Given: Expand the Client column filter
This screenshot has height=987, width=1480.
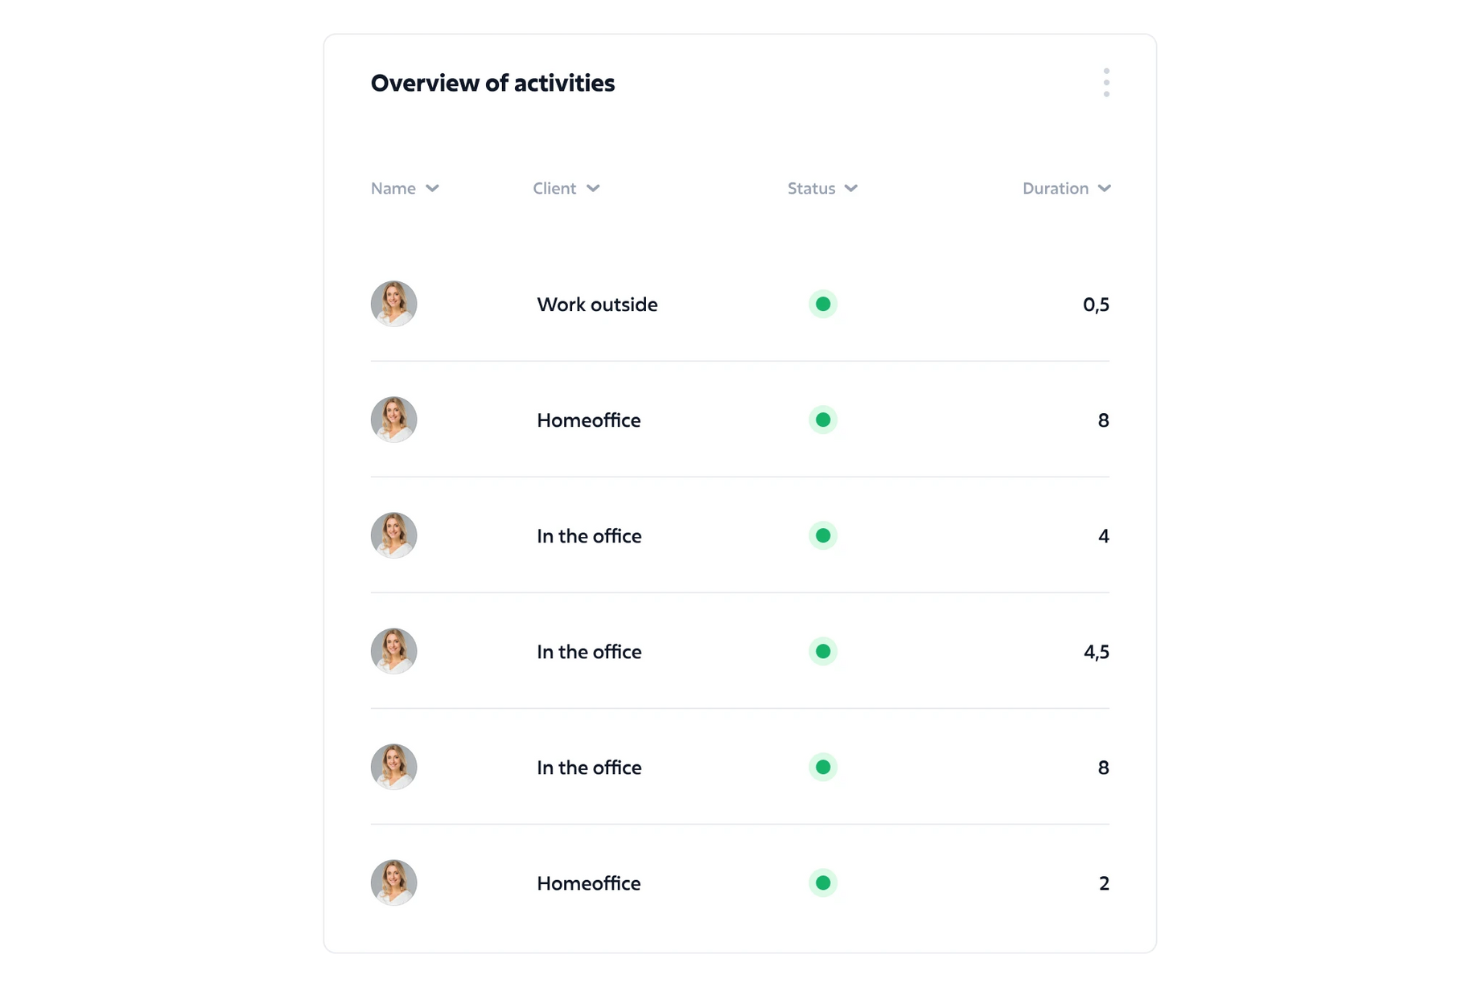Looking at the screenshot, I should click(x=594, y=188).
